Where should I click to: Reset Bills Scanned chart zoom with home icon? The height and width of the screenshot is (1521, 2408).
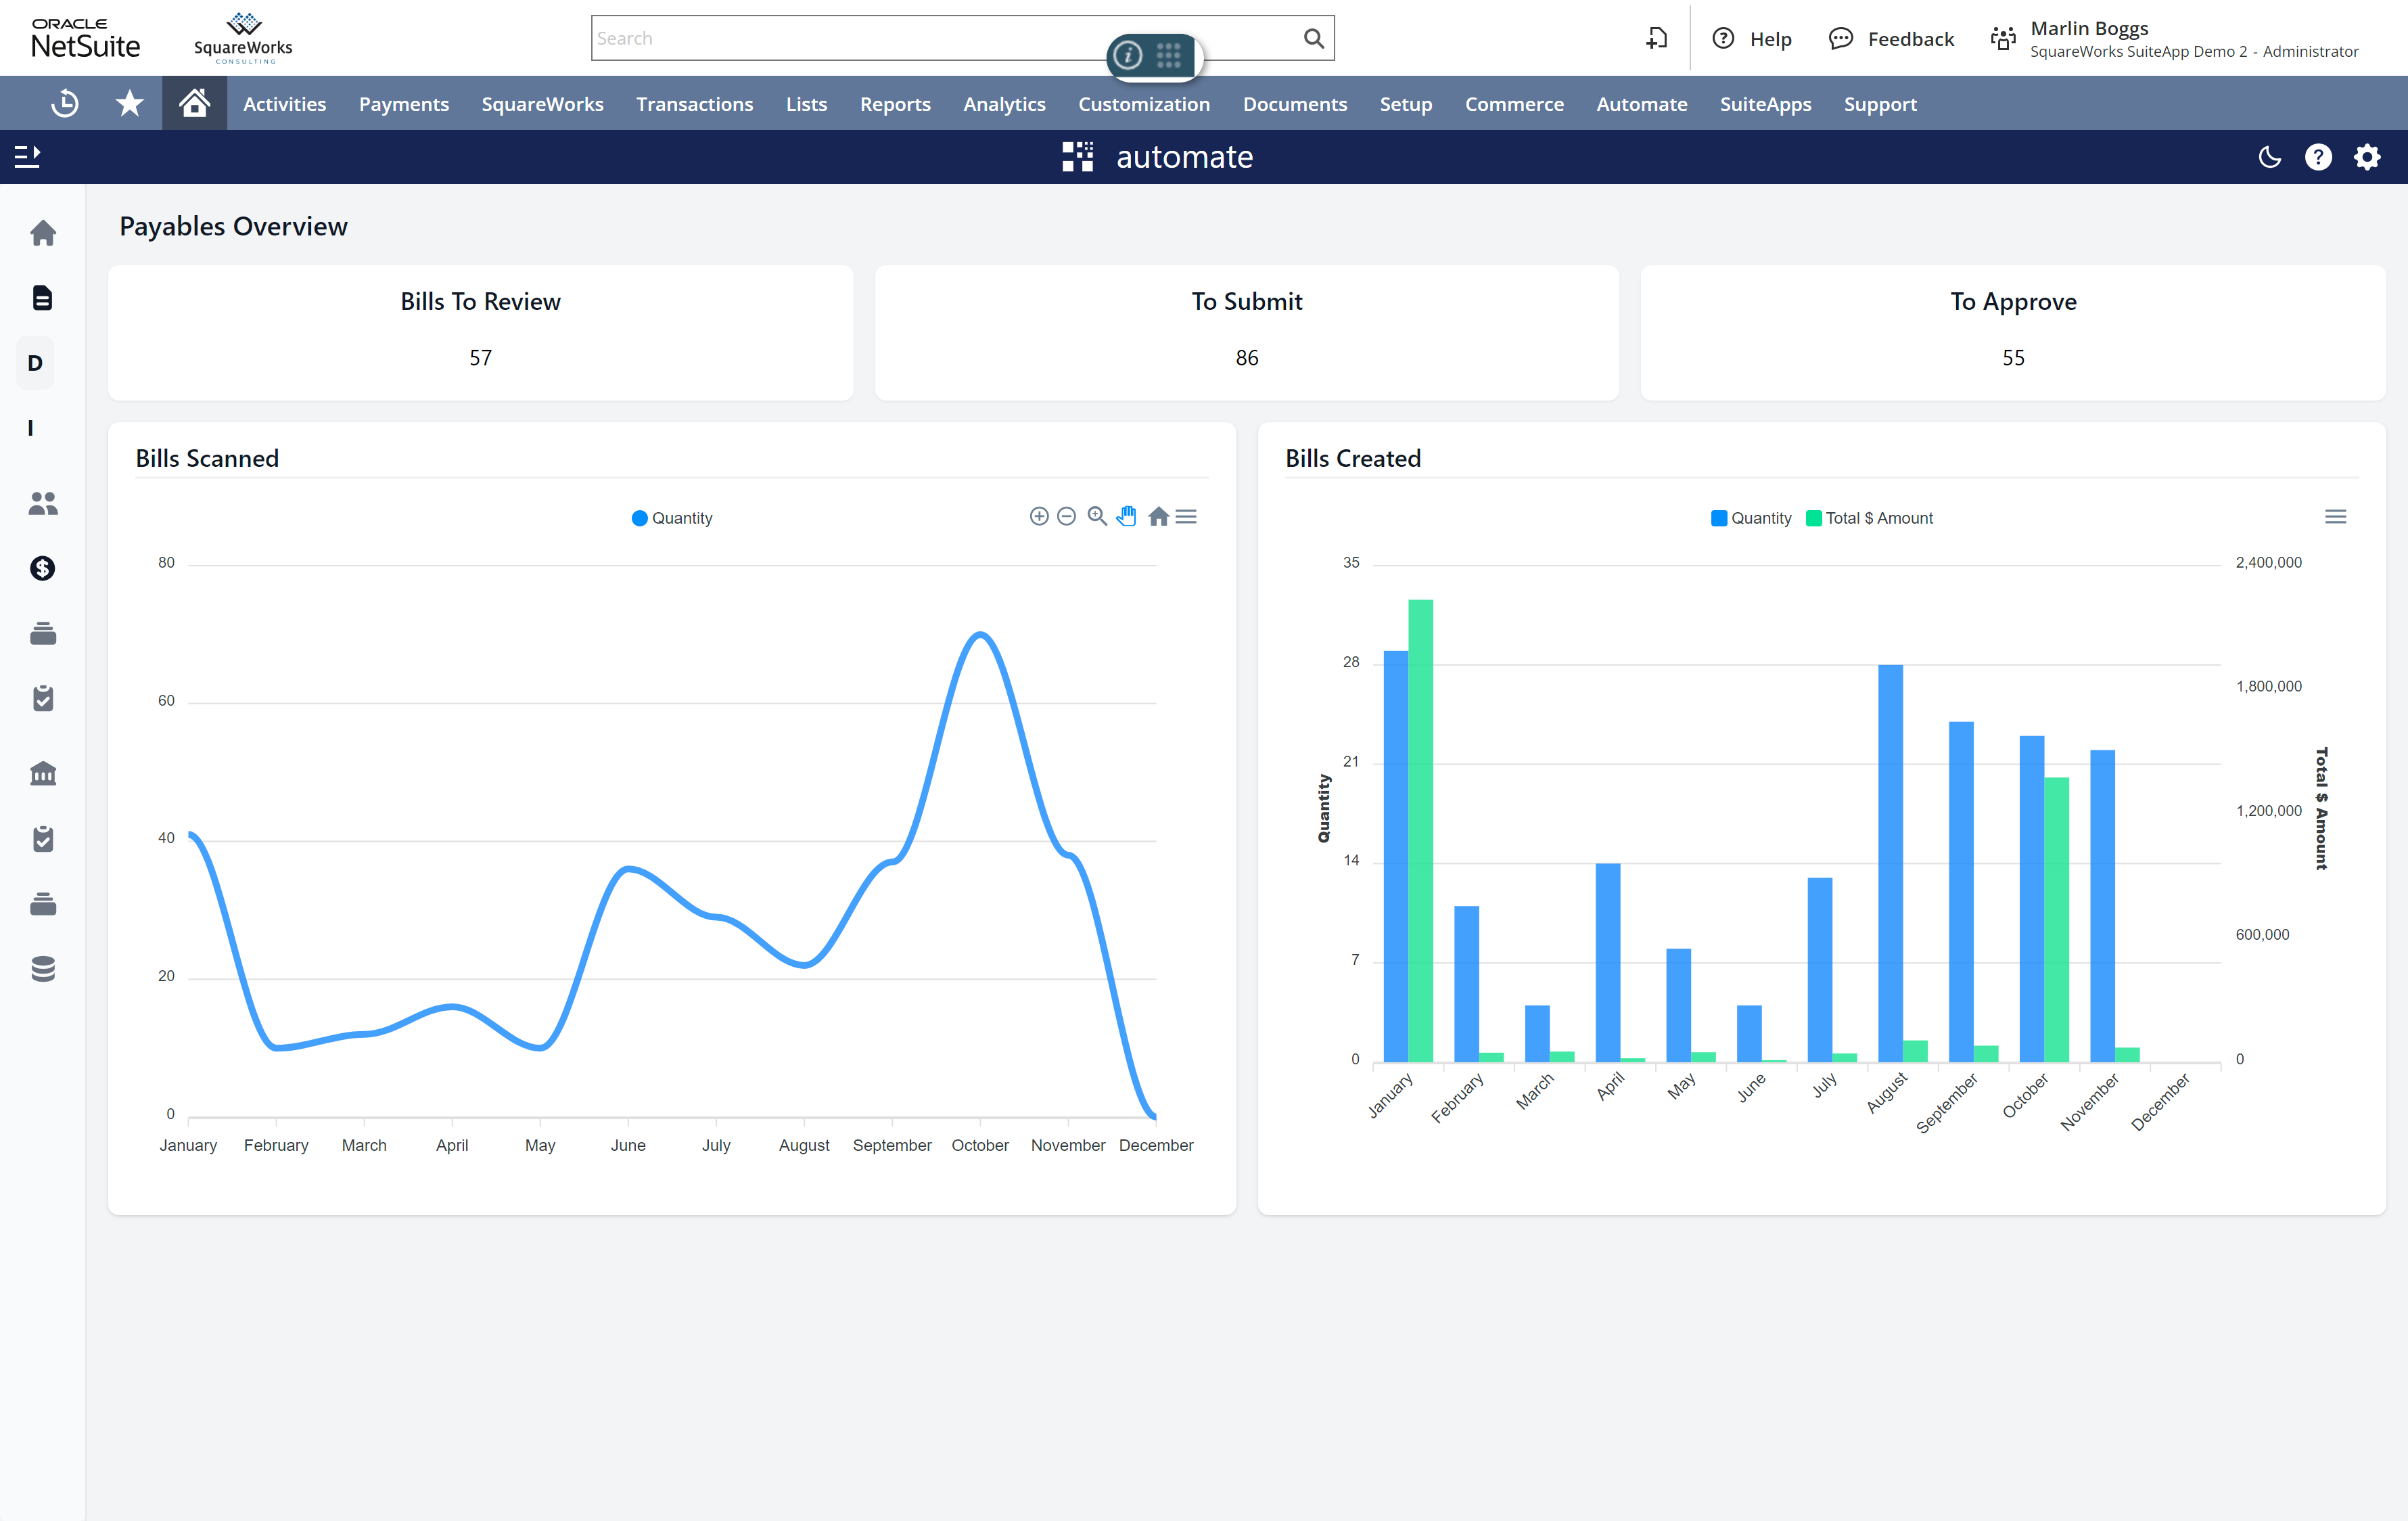coord(1158,516)
